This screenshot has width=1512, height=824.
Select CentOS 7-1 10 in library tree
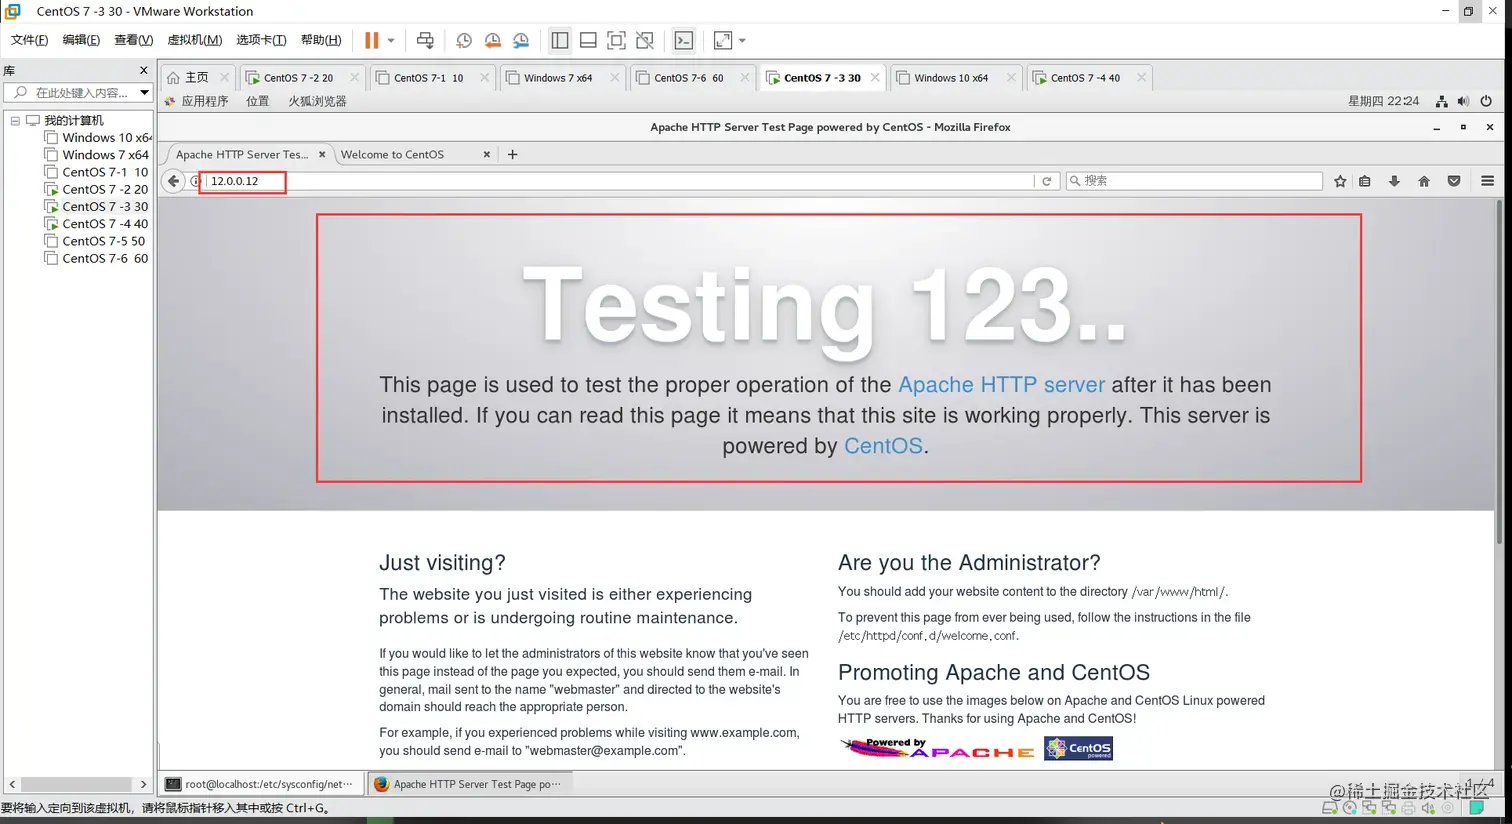click(x=97, y=172)
